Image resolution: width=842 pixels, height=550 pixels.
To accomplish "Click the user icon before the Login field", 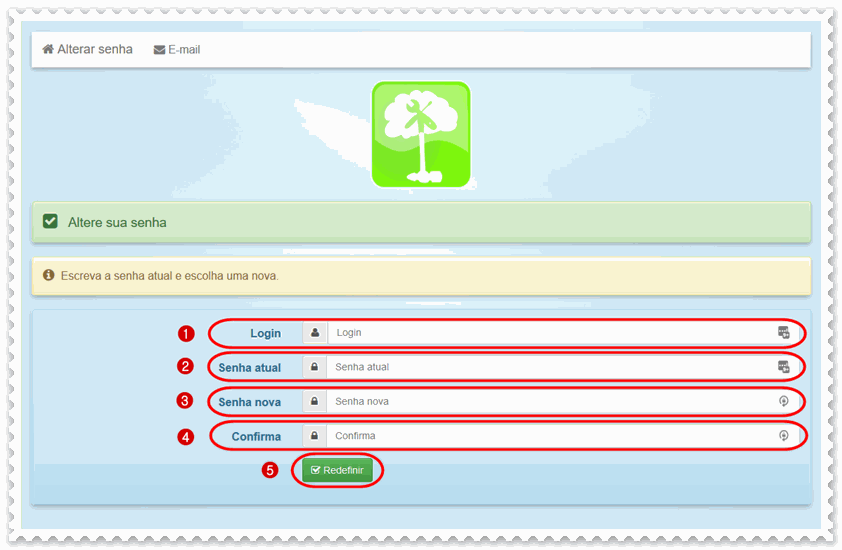I will pyautogui.click(x=315, y=333).
